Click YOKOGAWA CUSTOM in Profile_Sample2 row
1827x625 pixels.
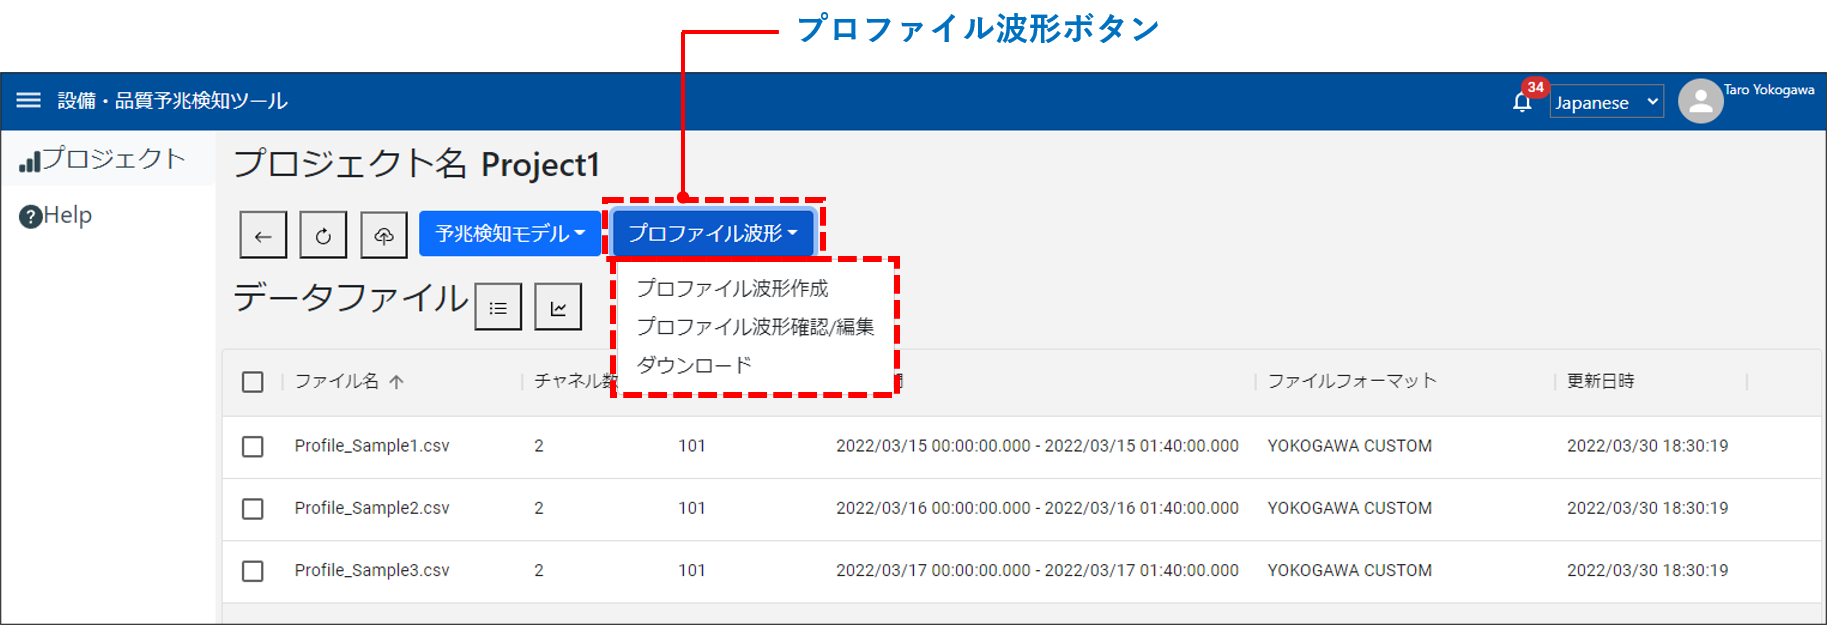[x=1350, y=508]
